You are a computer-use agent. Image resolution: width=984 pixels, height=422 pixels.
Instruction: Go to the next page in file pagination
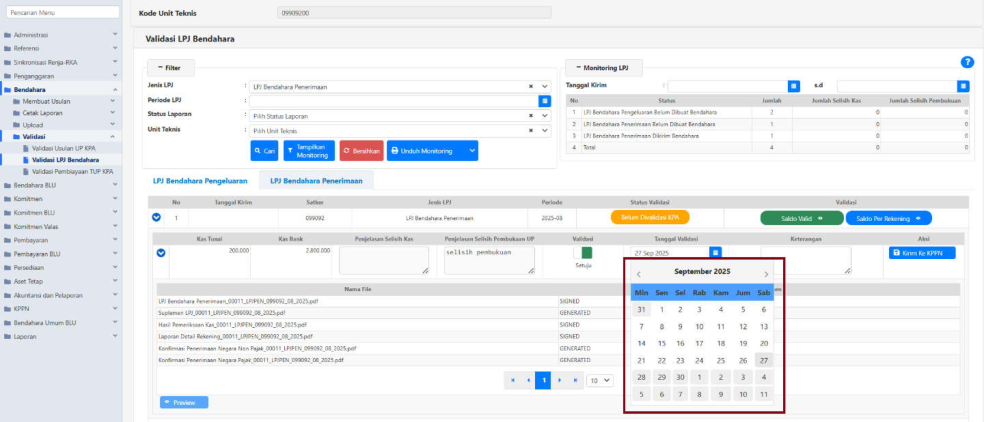(559, 381)
